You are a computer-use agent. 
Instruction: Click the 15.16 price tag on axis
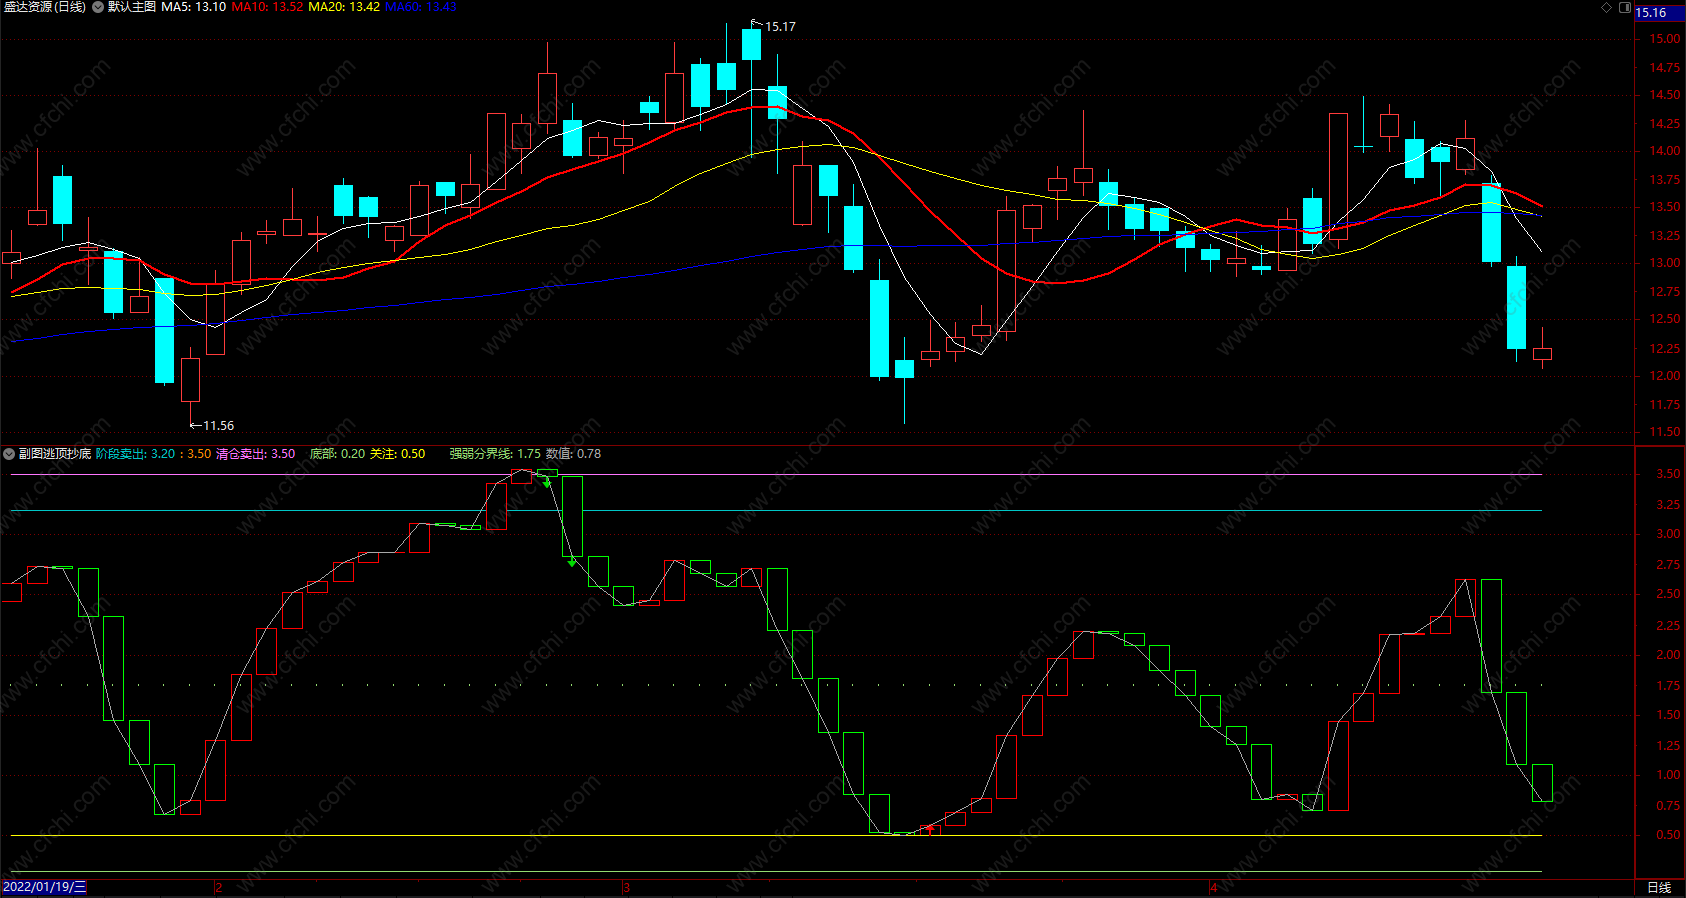click(1659, 13)
